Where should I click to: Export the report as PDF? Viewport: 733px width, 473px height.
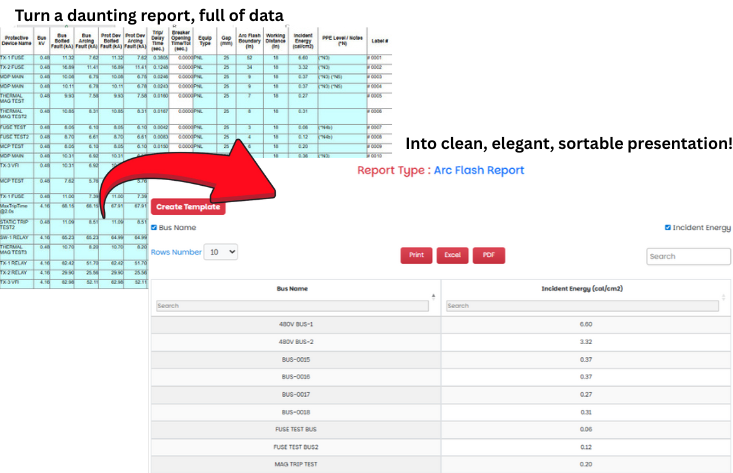[488, 255]
